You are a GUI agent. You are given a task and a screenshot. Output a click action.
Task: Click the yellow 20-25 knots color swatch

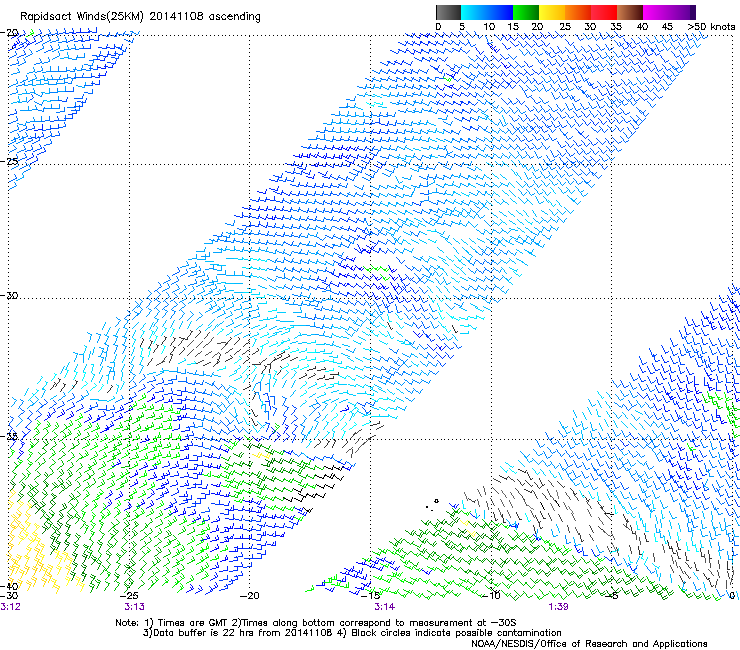click(x=552, y=12)
